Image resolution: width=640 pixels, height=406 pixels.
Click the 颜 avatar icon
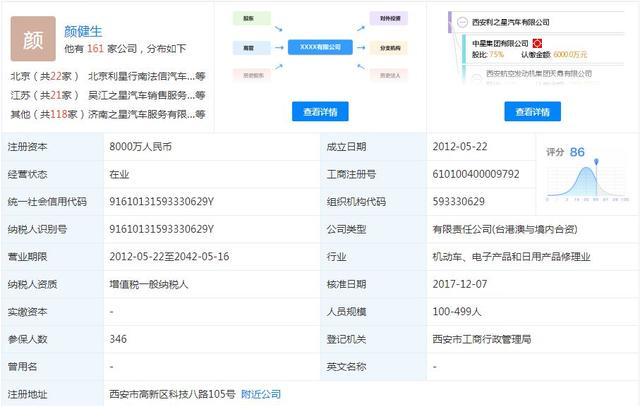pyautogui.click(x=33, y=39)
